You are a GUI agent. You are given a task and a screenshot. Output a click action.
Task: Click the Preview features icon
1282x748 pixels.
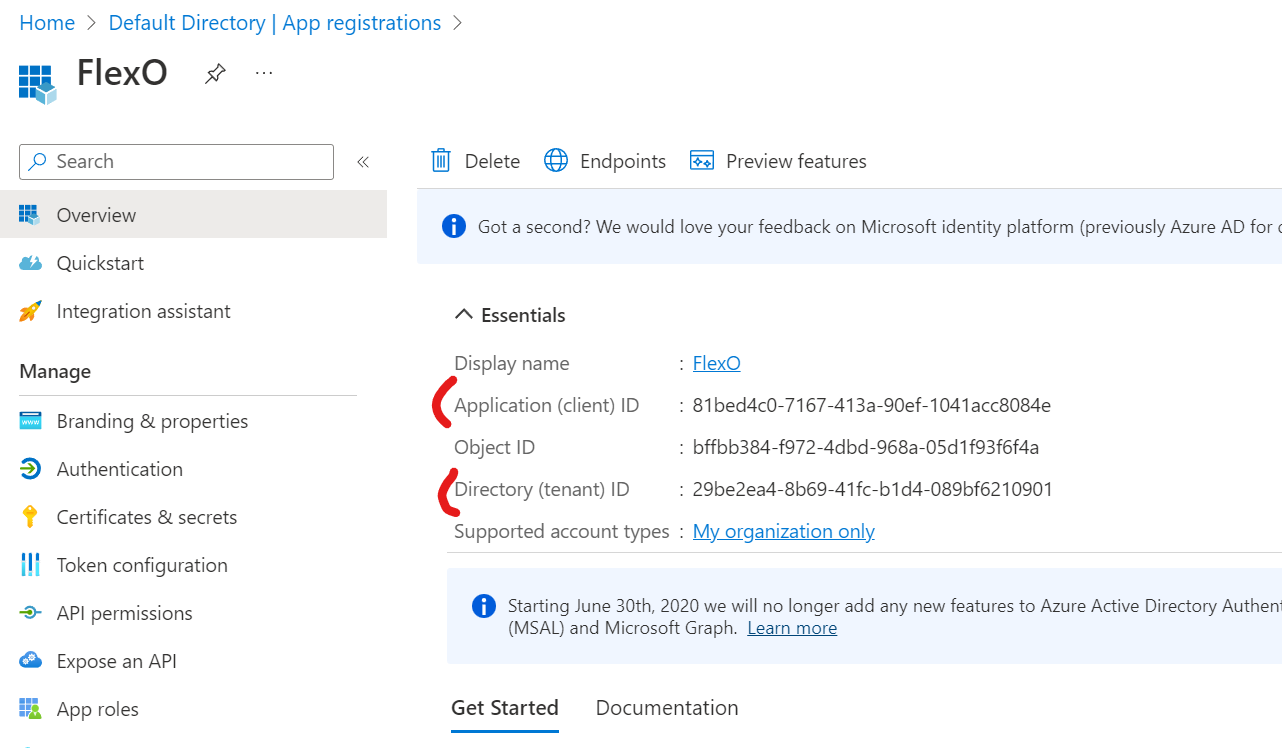point(702,161)
